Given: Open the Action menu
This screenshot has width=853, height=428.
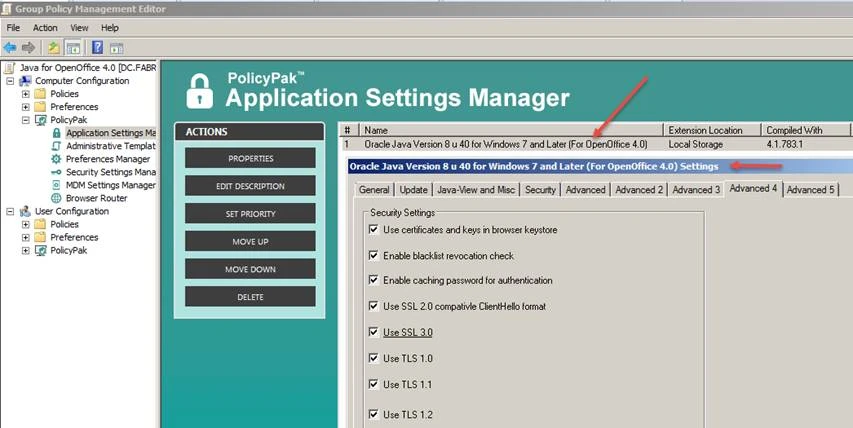Looking at the screenshot, I should (45, 28).
